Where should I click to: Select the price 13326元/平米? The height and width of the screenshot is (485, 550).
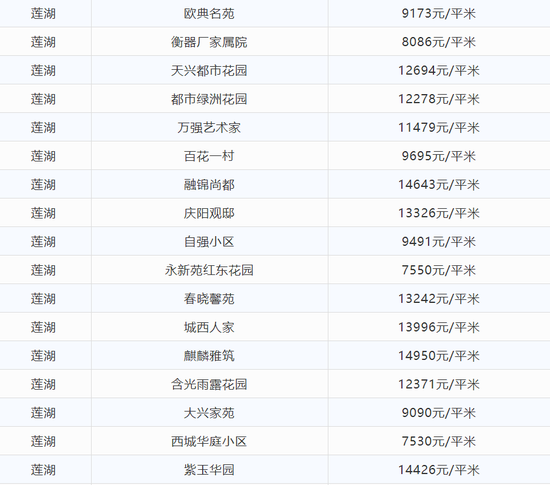(439, 213)
